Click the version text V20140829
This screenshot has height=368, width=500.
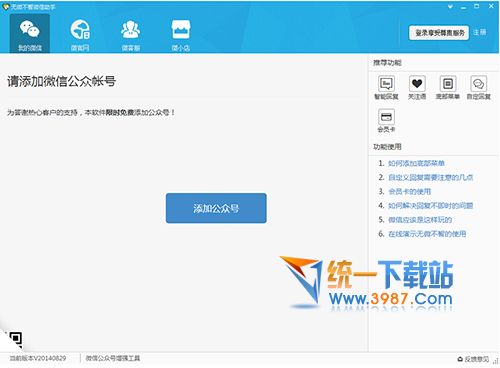click(x=37, y=358)
